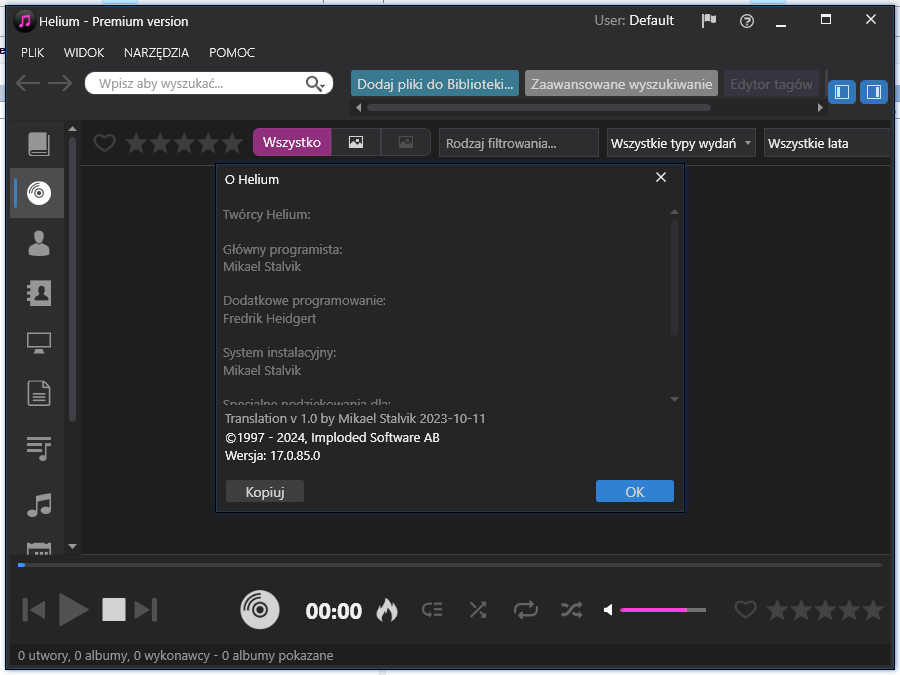The width and height of the screenshot is (900, 675).
Task: Go back with the left arrow
Action: point(28,83)
